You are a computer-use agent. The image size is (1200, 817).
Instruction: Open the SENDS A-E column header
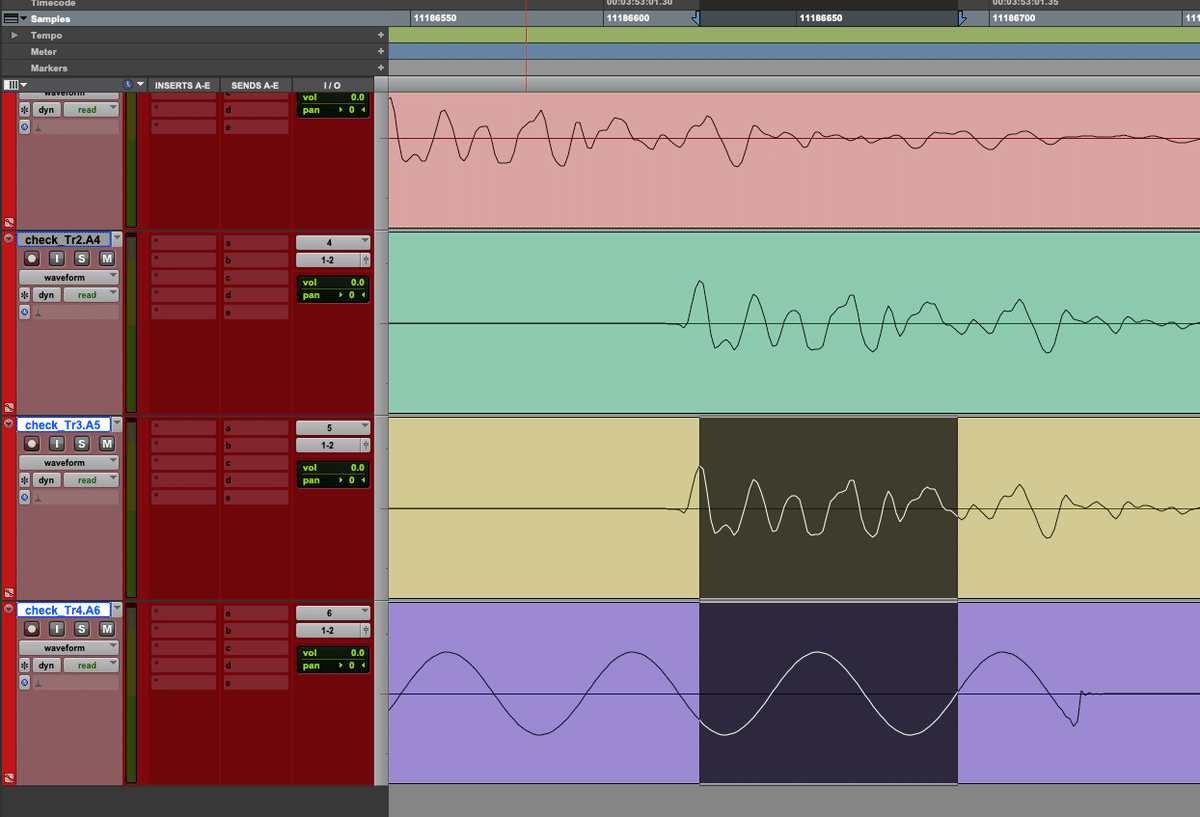coord(255,85)
